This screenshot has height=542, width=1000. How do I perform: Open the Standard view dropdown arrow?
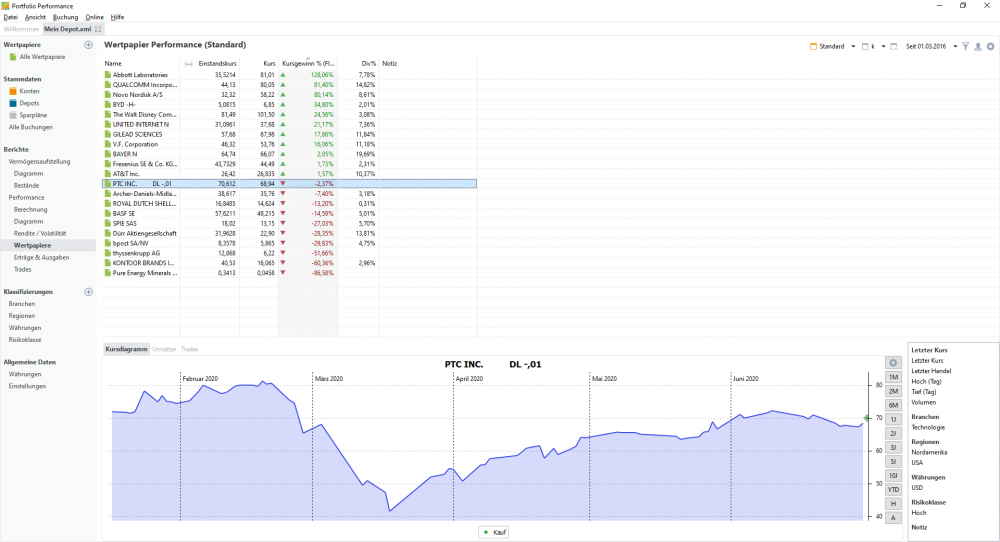853,47
